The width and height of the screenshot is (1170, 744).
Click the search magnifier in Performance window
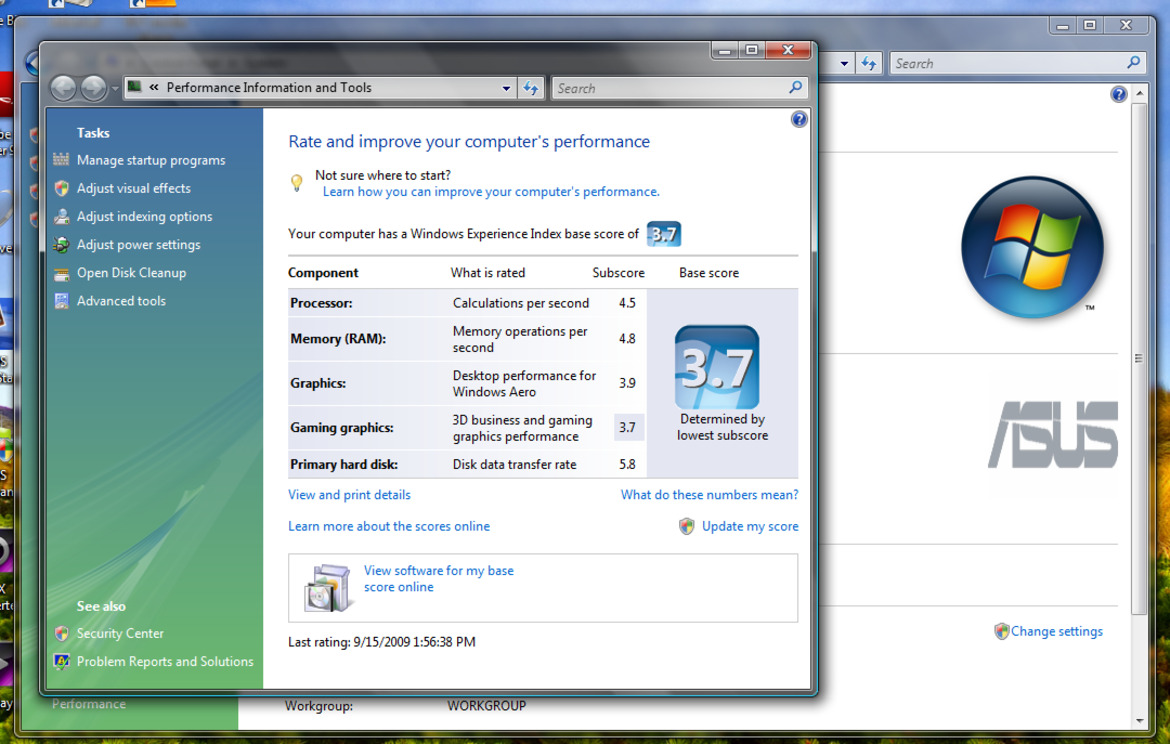[x=795, y=87]
